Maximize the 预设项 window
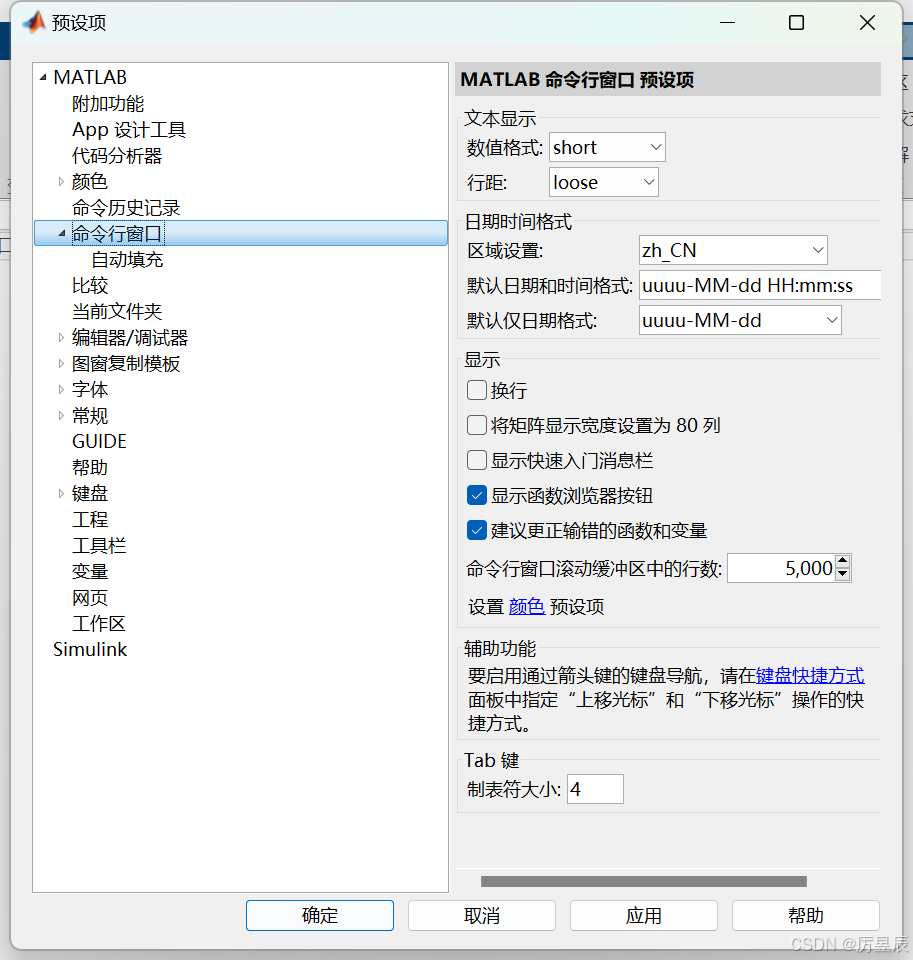Viewport: 913px width, 960px height. (796, 23)
